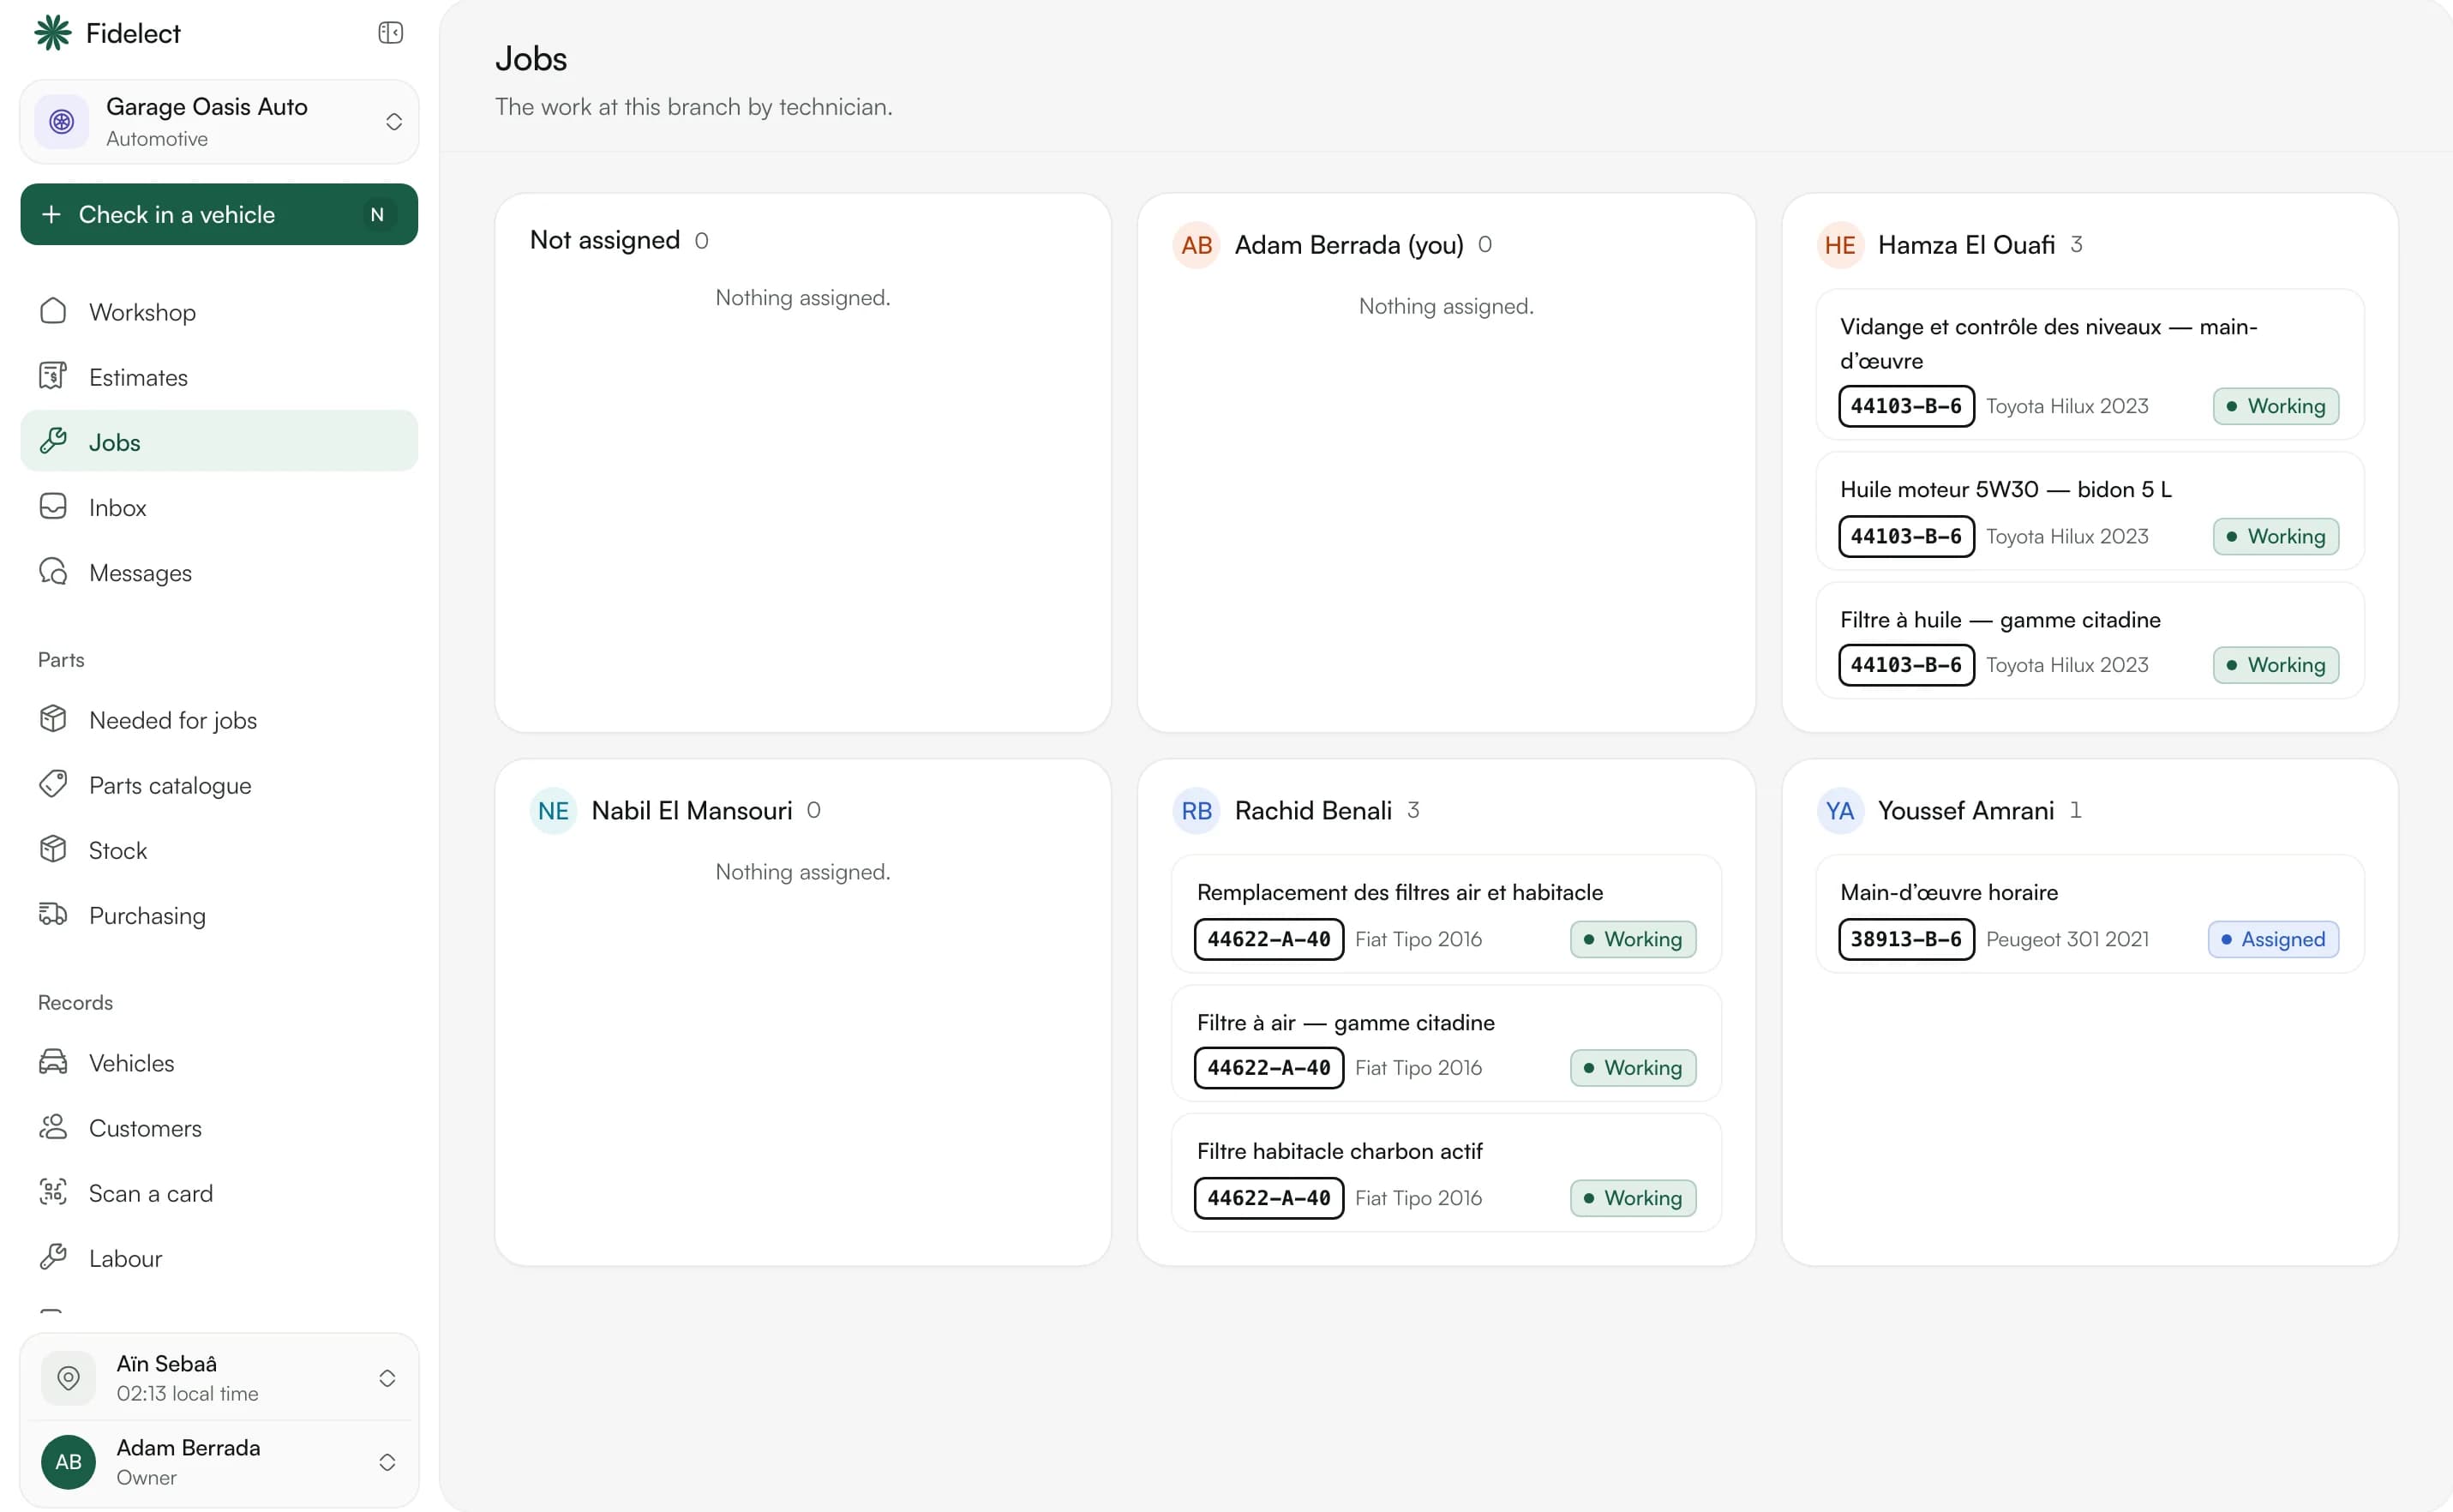Click the Estimates receipt icon
The height and width of the screenshot is (1512, 2453).
(53, 376)
